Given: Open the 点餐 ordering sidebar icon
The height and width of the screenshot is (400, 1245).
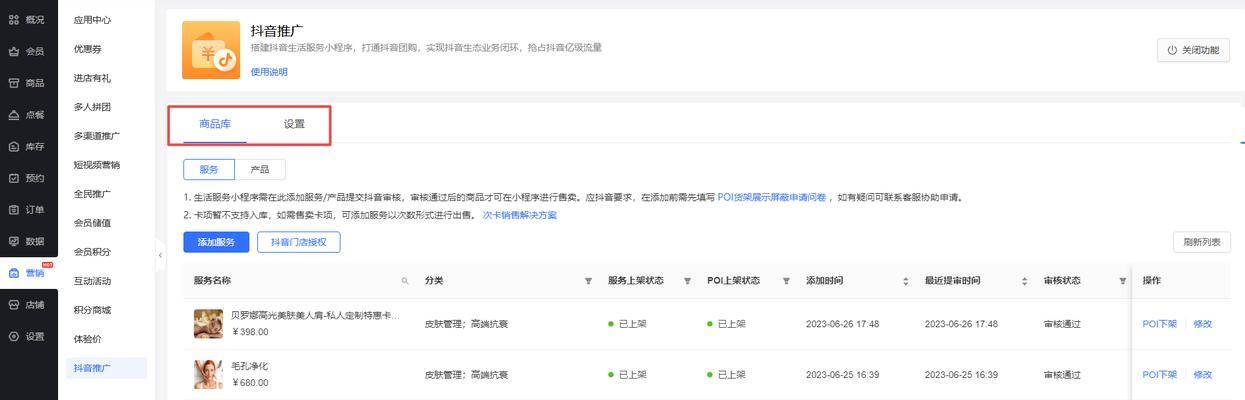Looking at the screenshot, I should (x=14, y=115).
